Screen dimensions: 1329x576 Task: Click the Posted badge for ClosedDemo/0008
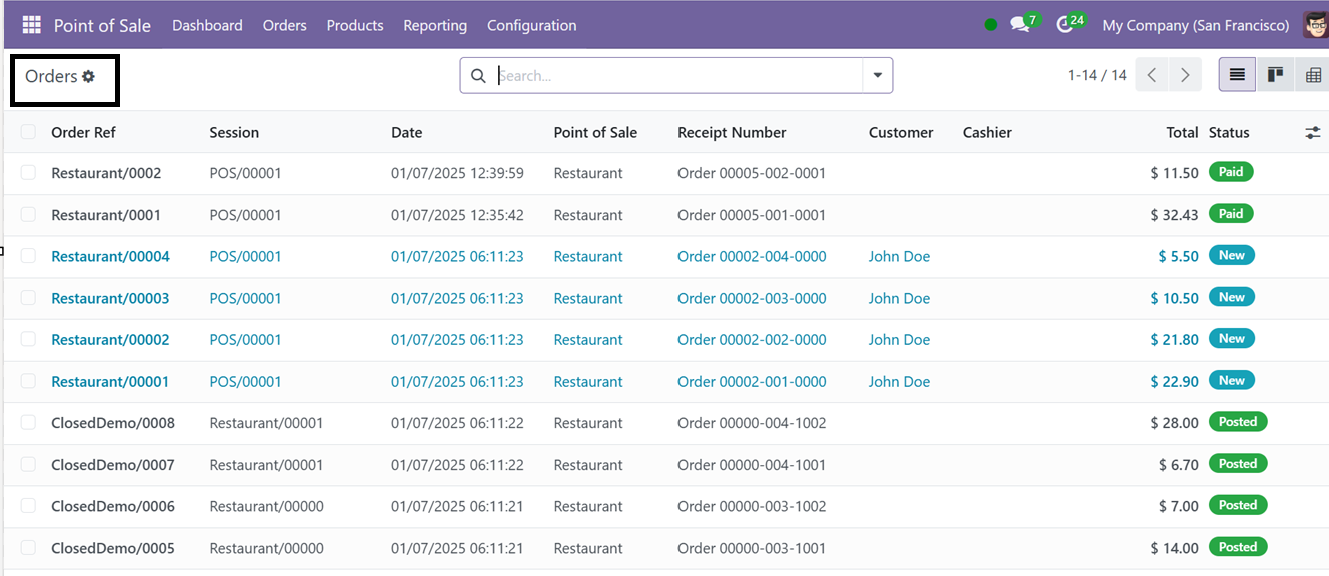tap(1238, 422)
